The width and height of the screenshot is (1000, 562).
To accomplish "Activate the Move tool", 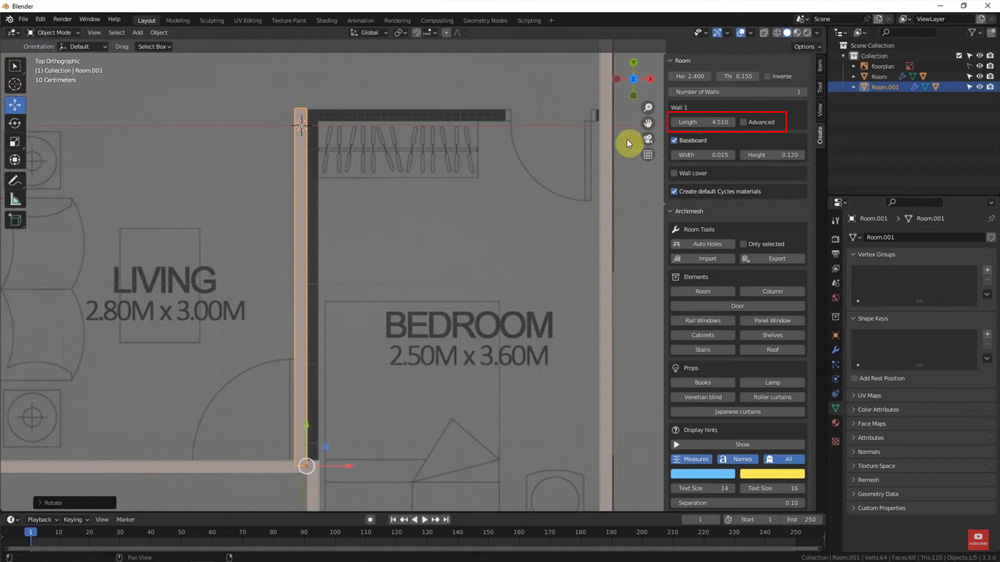I will (15, 105).
